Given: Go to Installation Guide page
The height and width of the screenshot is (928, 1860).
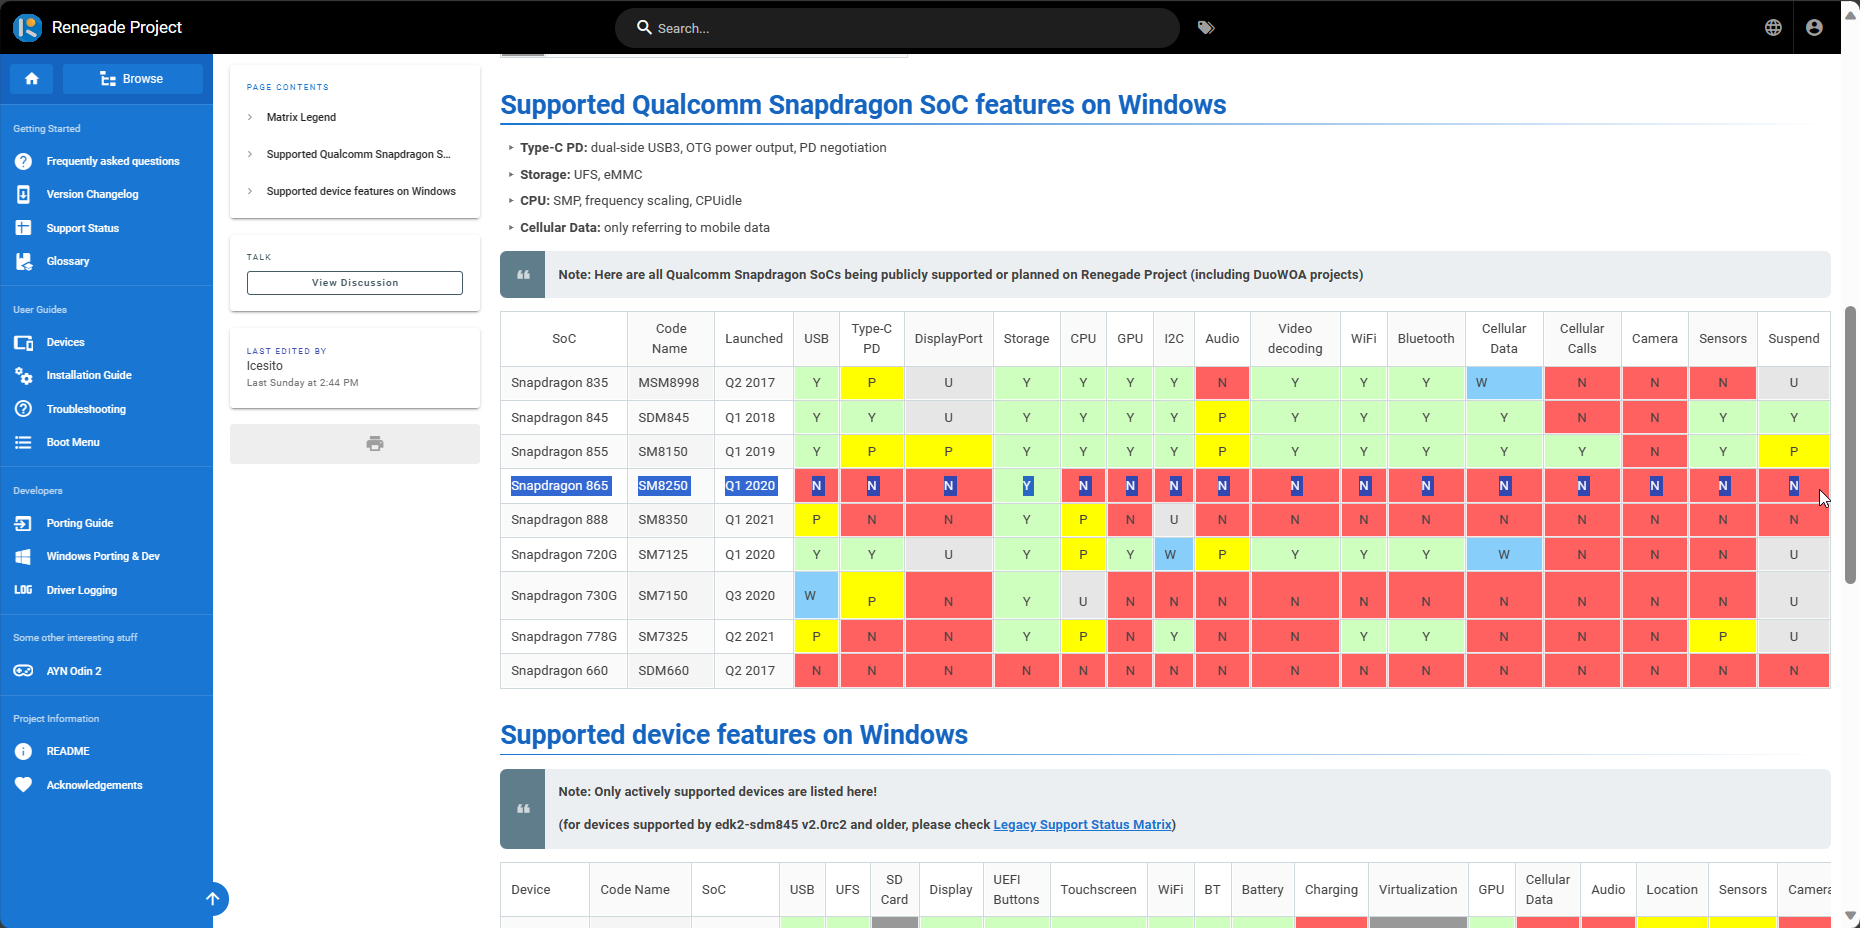Looking at the screenshot, I should pos(88,375).
